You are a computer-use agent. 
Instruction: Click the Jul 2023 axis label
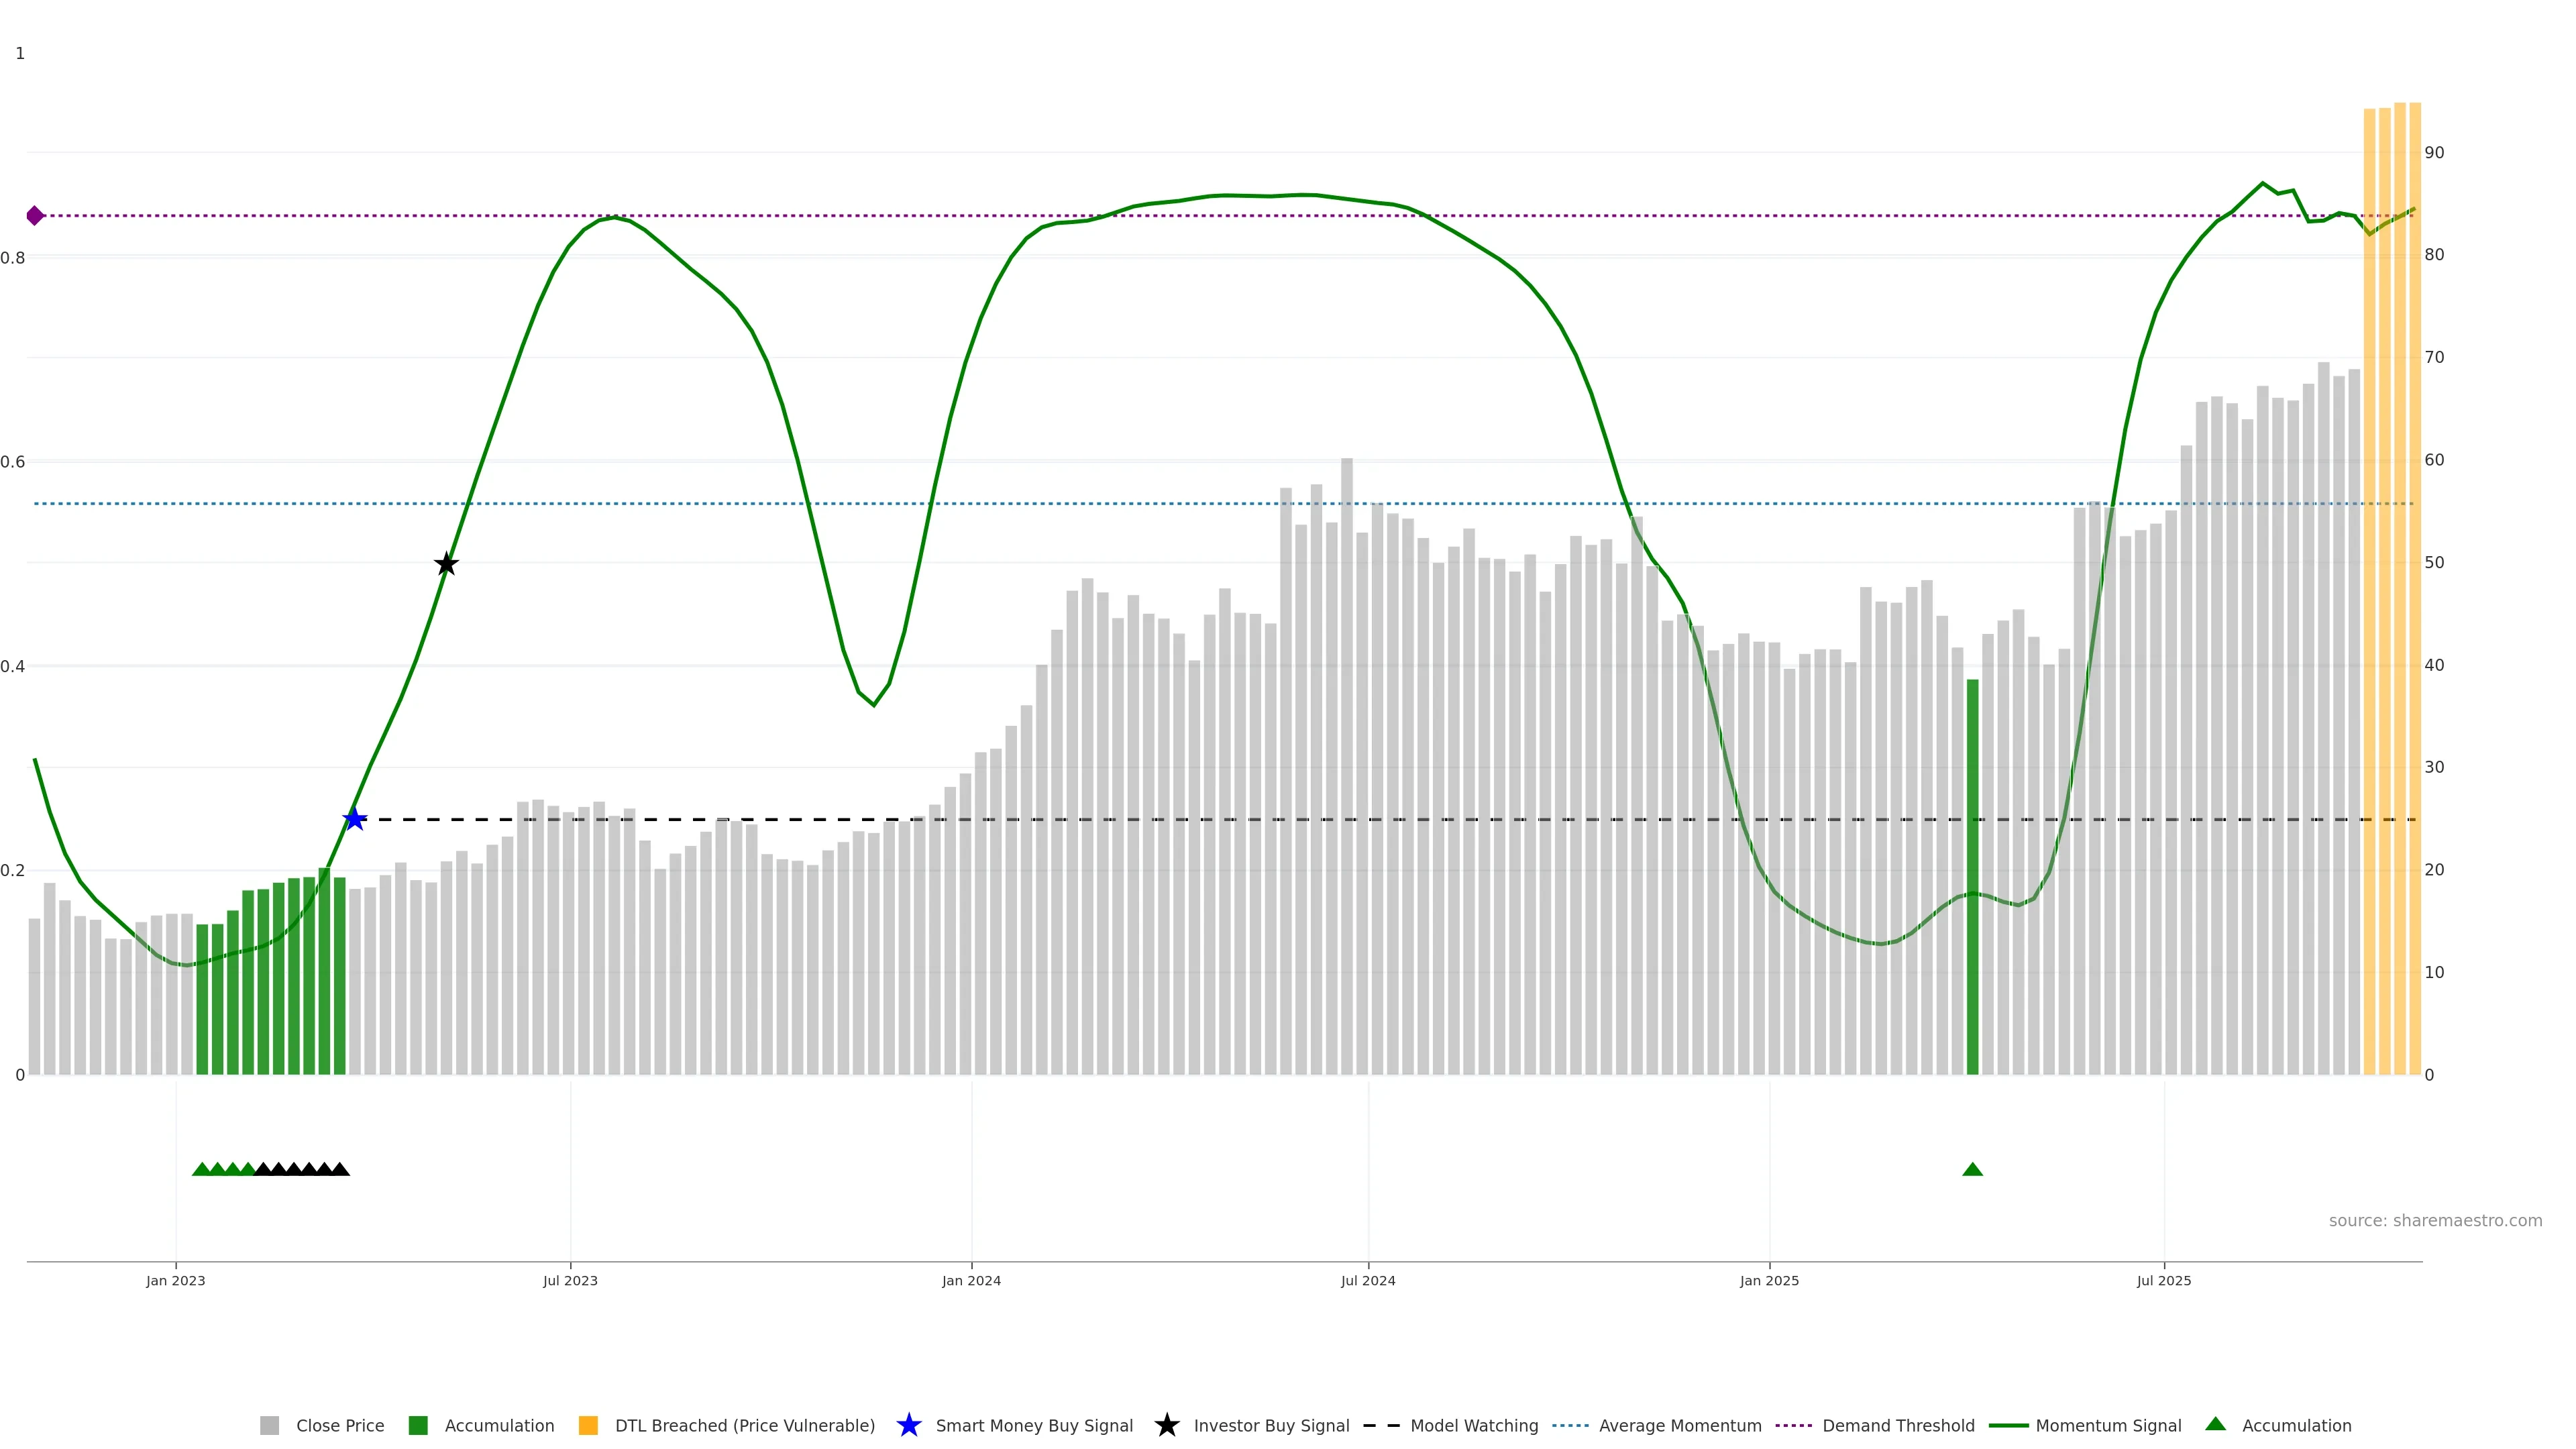tap(570, 1280)
